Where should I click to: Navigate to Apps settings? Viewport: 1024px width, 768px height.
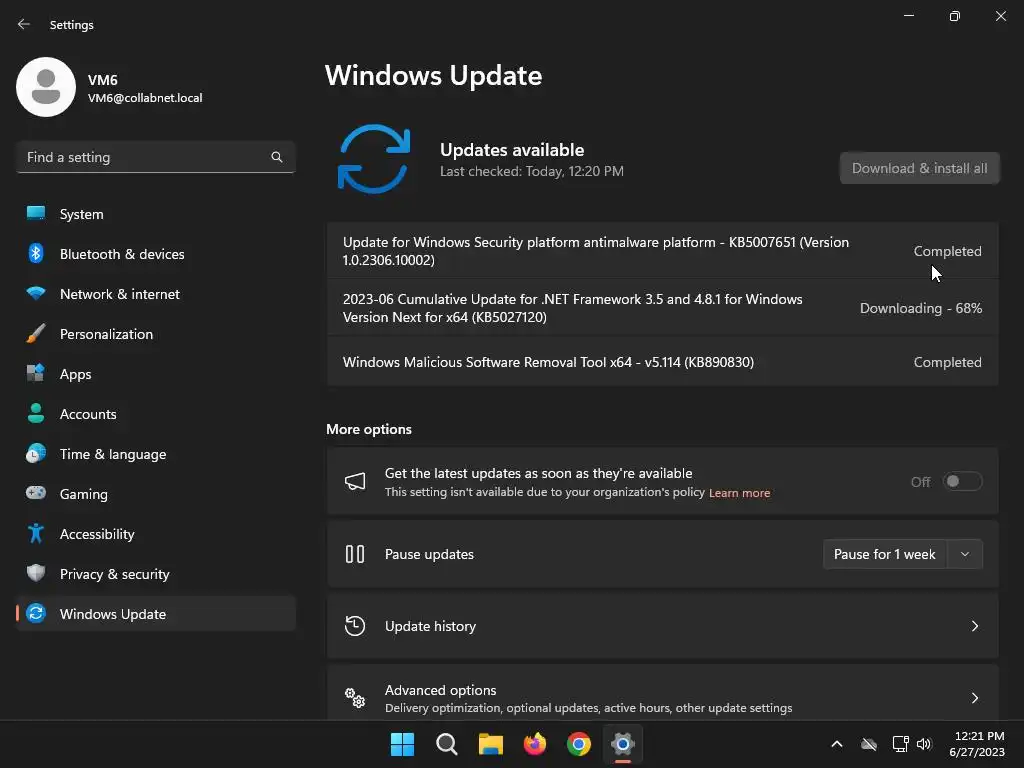click(x=155, y=374)
